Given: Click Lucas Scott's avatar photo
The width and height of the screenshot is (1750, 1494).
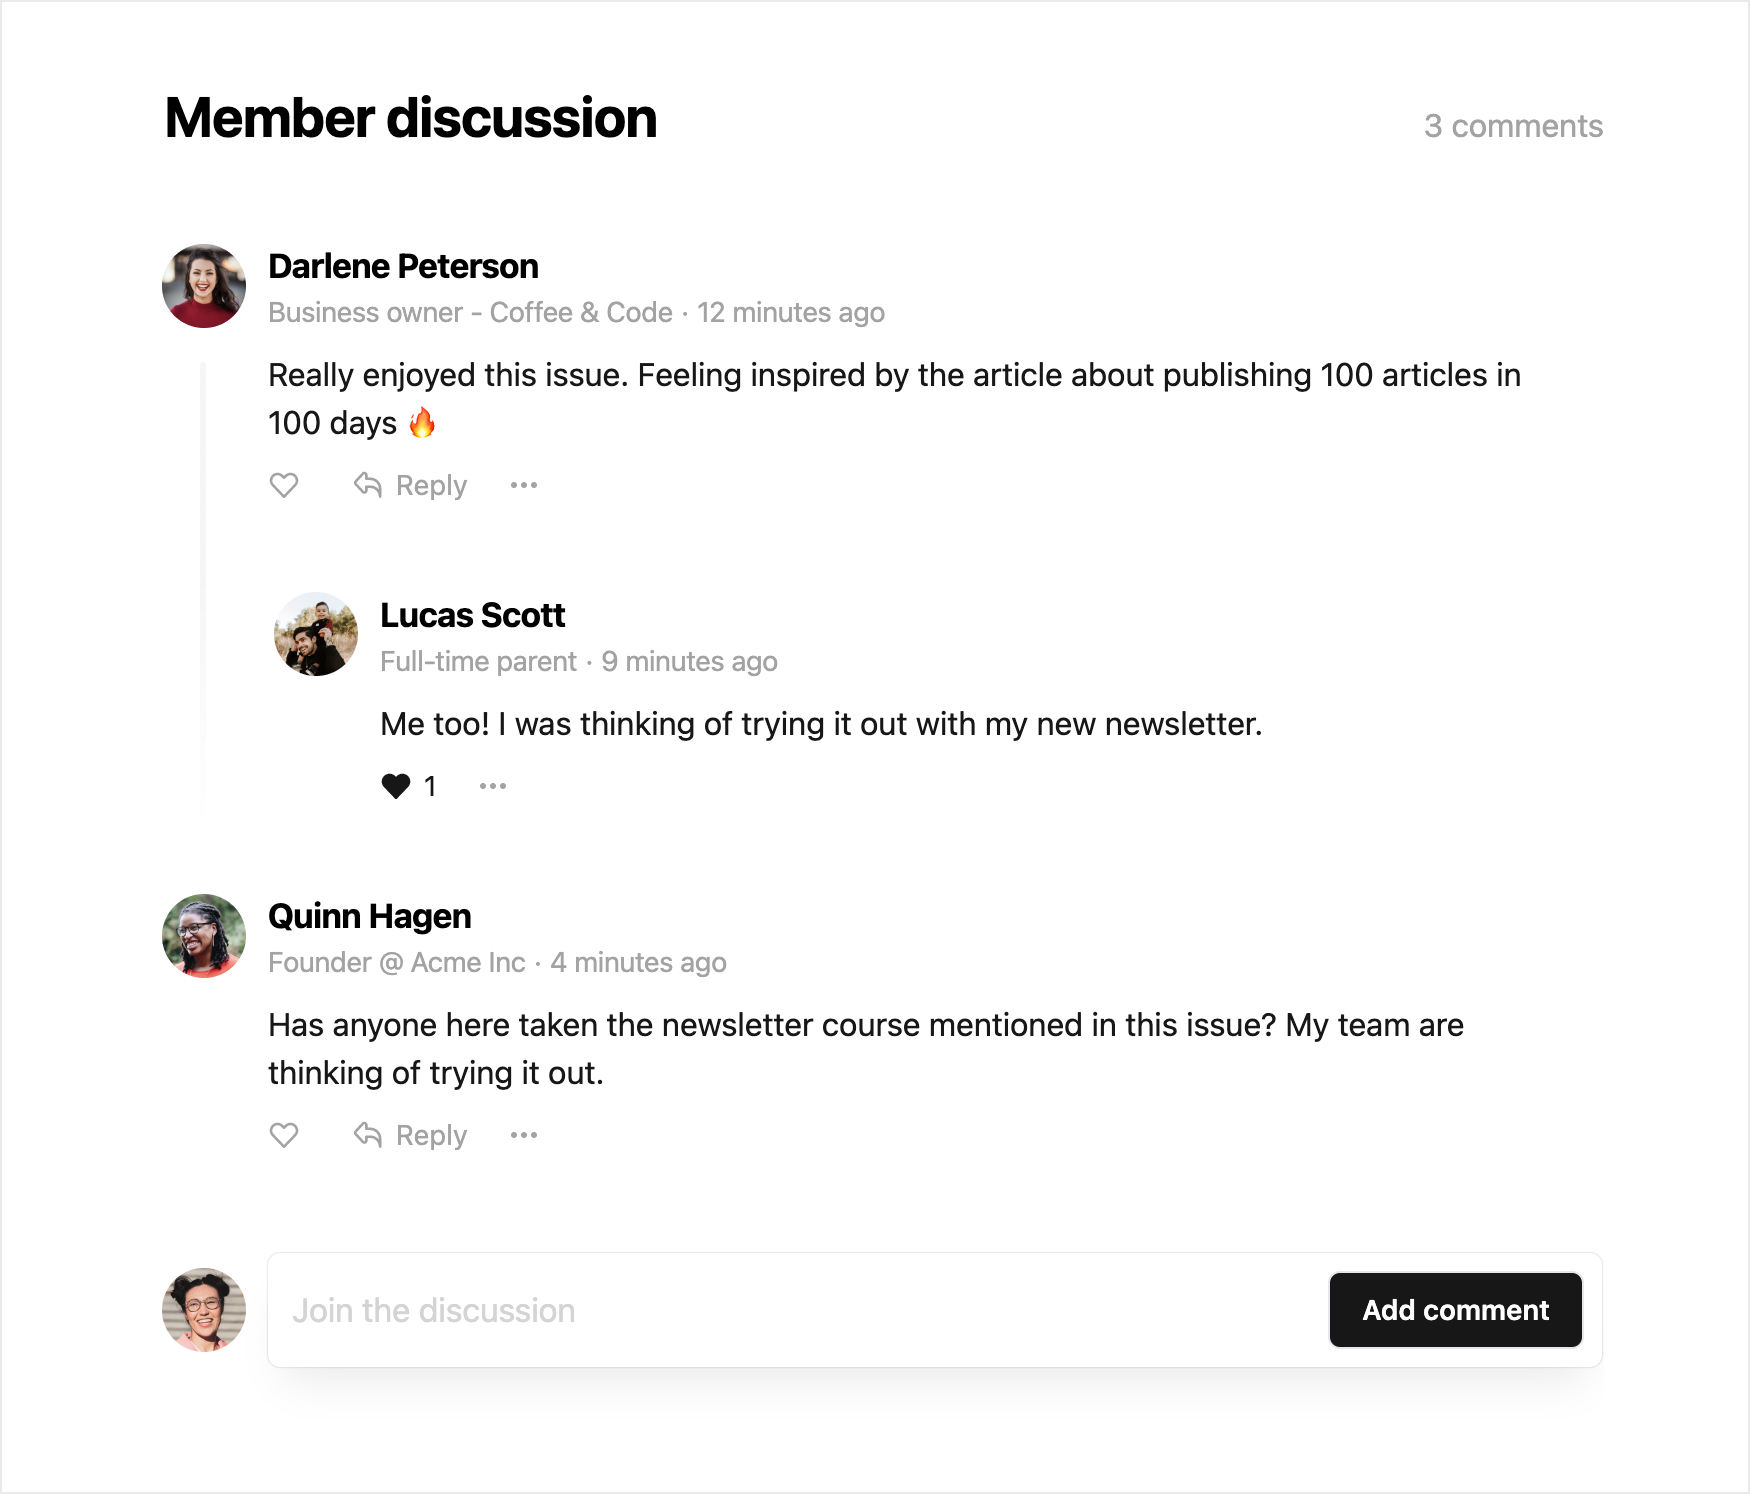Looking at the screenshot, I should click(x=316, y=634).
